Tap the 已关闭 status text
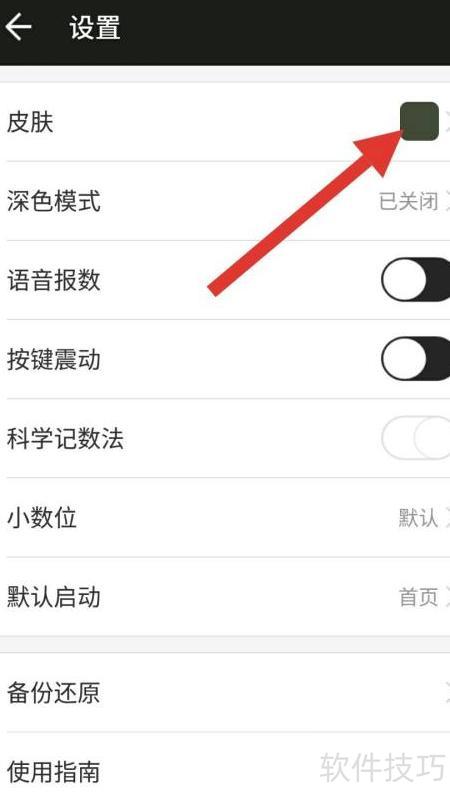 tap(409, 201)
